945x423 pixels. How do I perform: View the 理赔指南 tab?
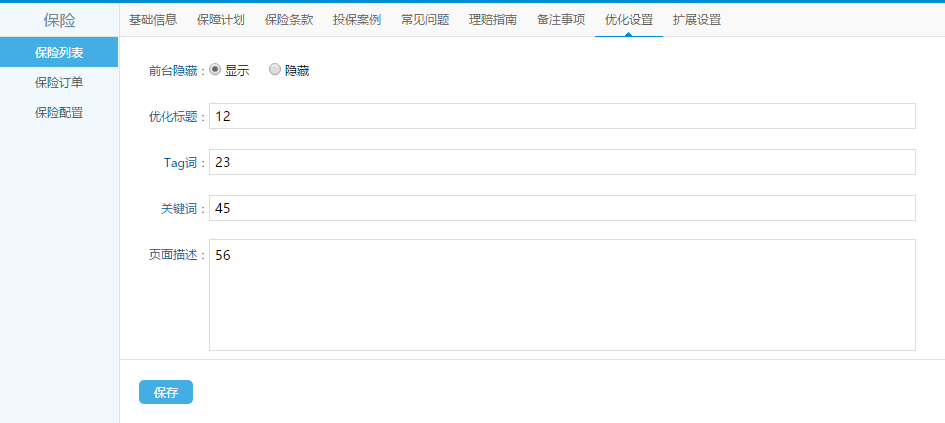493,20
